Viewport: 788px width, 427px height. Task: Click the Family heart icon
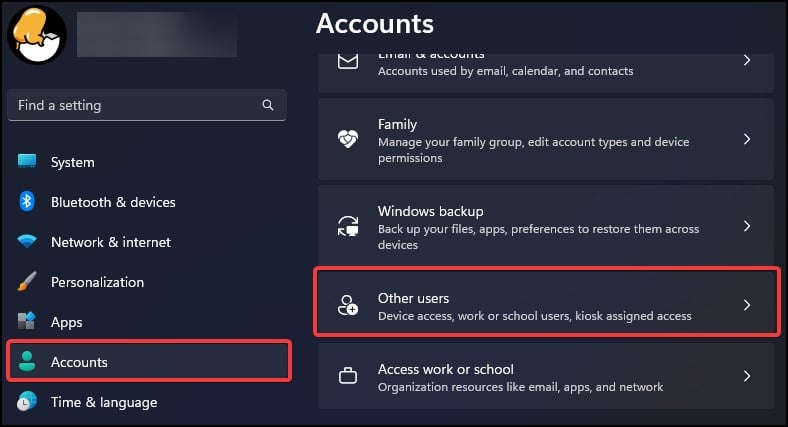click(348, 140)
